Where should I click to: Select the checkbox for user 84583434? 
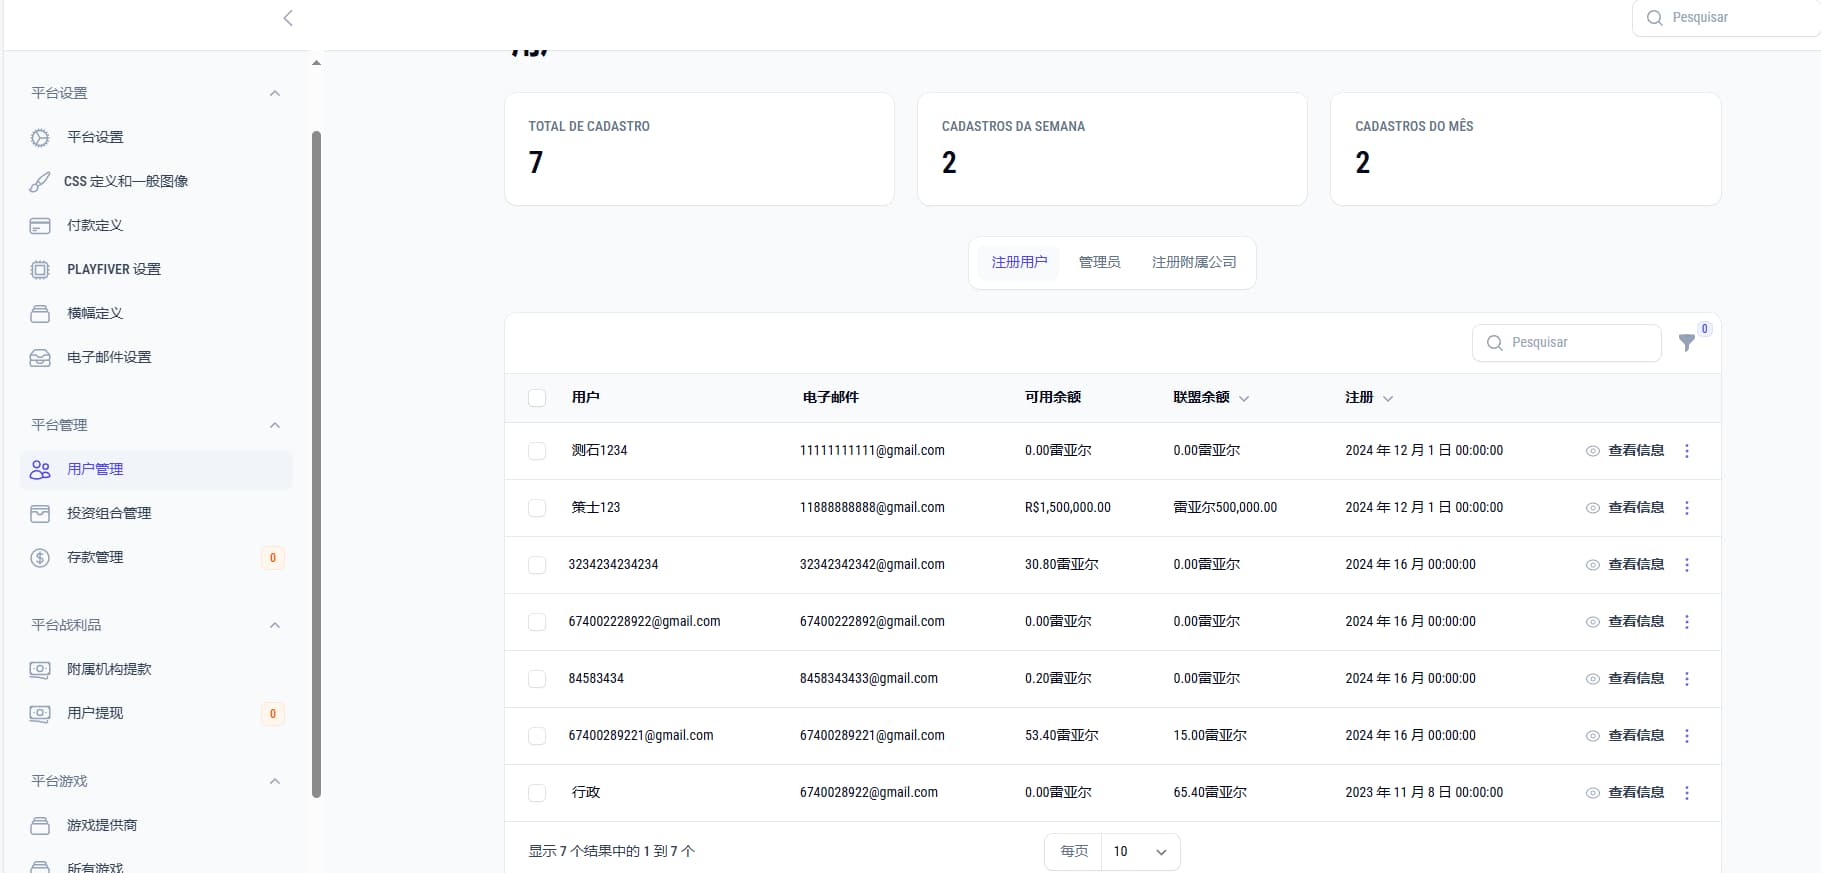click(x=537, y=679)
